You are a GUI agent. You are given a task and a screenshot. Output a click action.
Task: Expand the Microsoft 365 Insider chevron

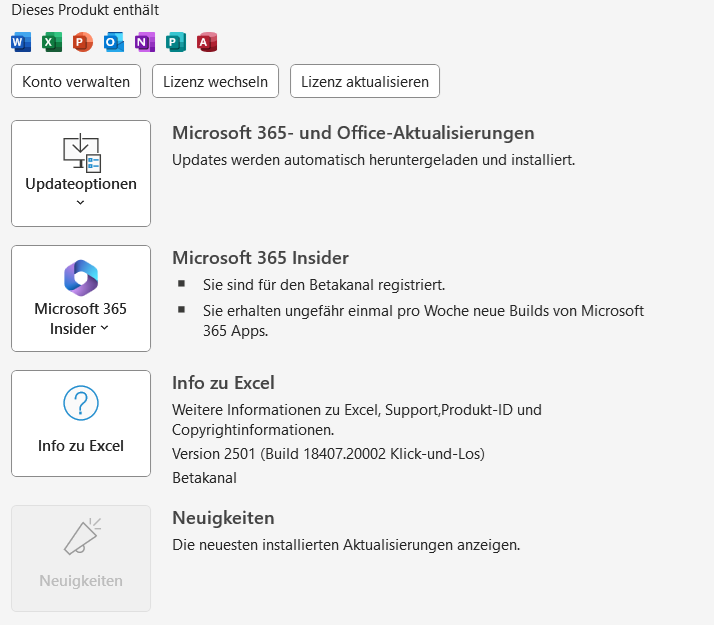point(104,328)
